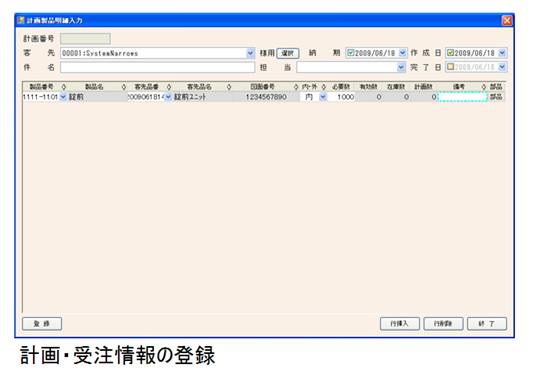The width and height of the screenshot is (544, 376).
Task: Click the 部品 cell in the first row
Action: tap(496, 97)
